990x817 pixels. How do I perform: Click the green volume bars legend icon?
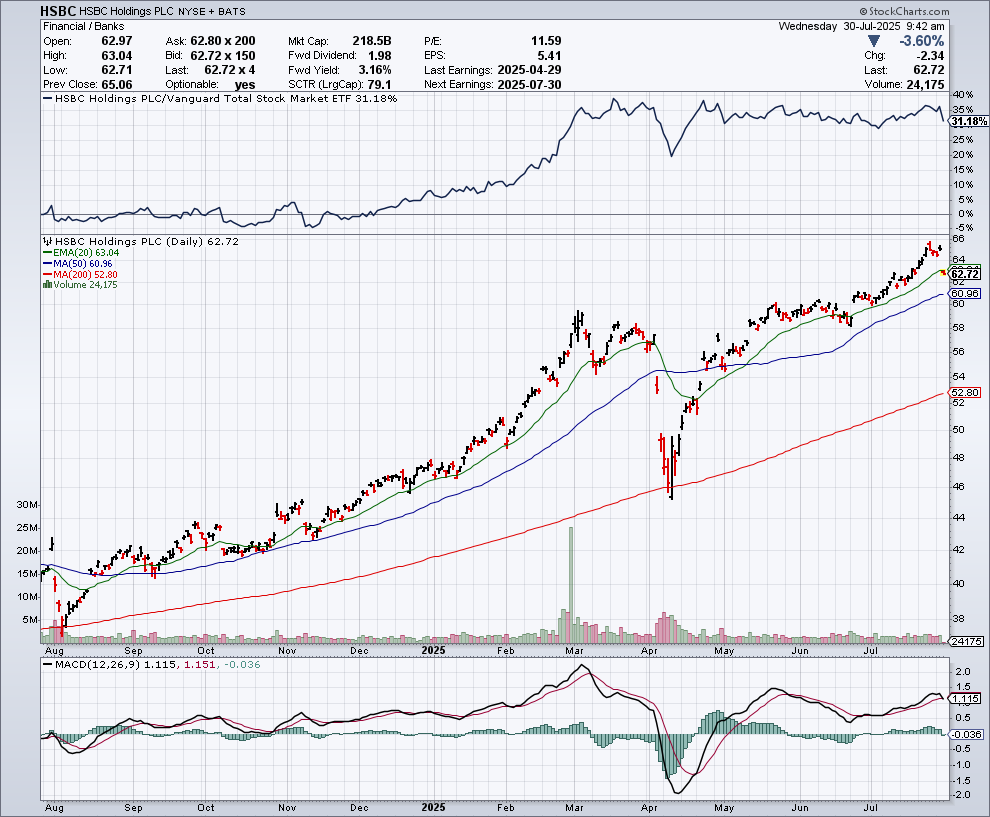coord(47,285)
